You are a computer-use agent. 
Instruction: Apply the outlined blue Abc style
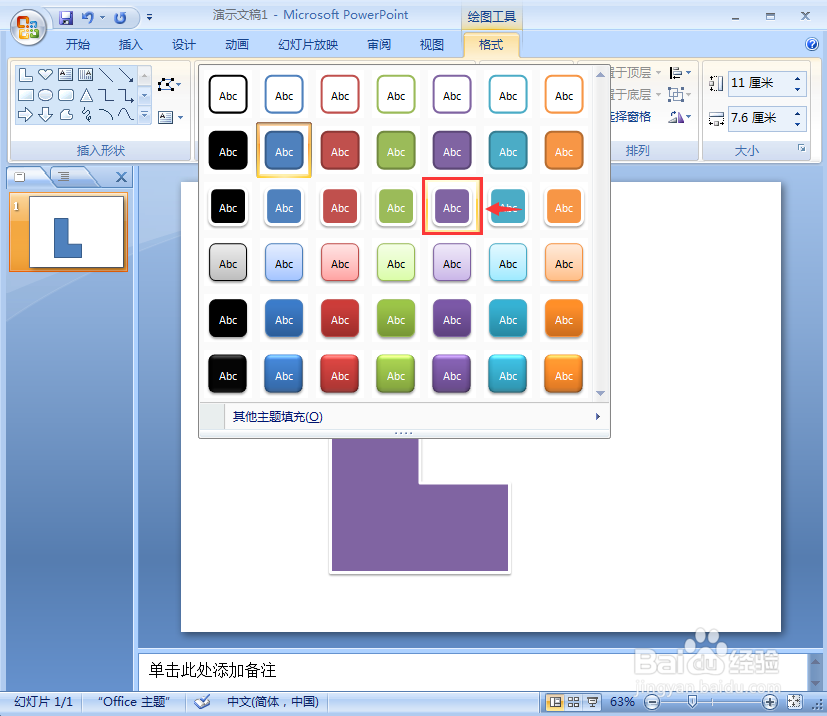[x=284, y=95]
